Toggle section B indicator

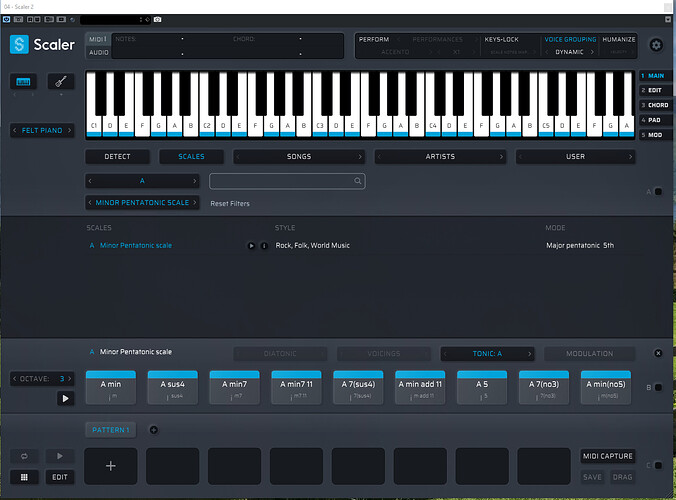point(658,388)
